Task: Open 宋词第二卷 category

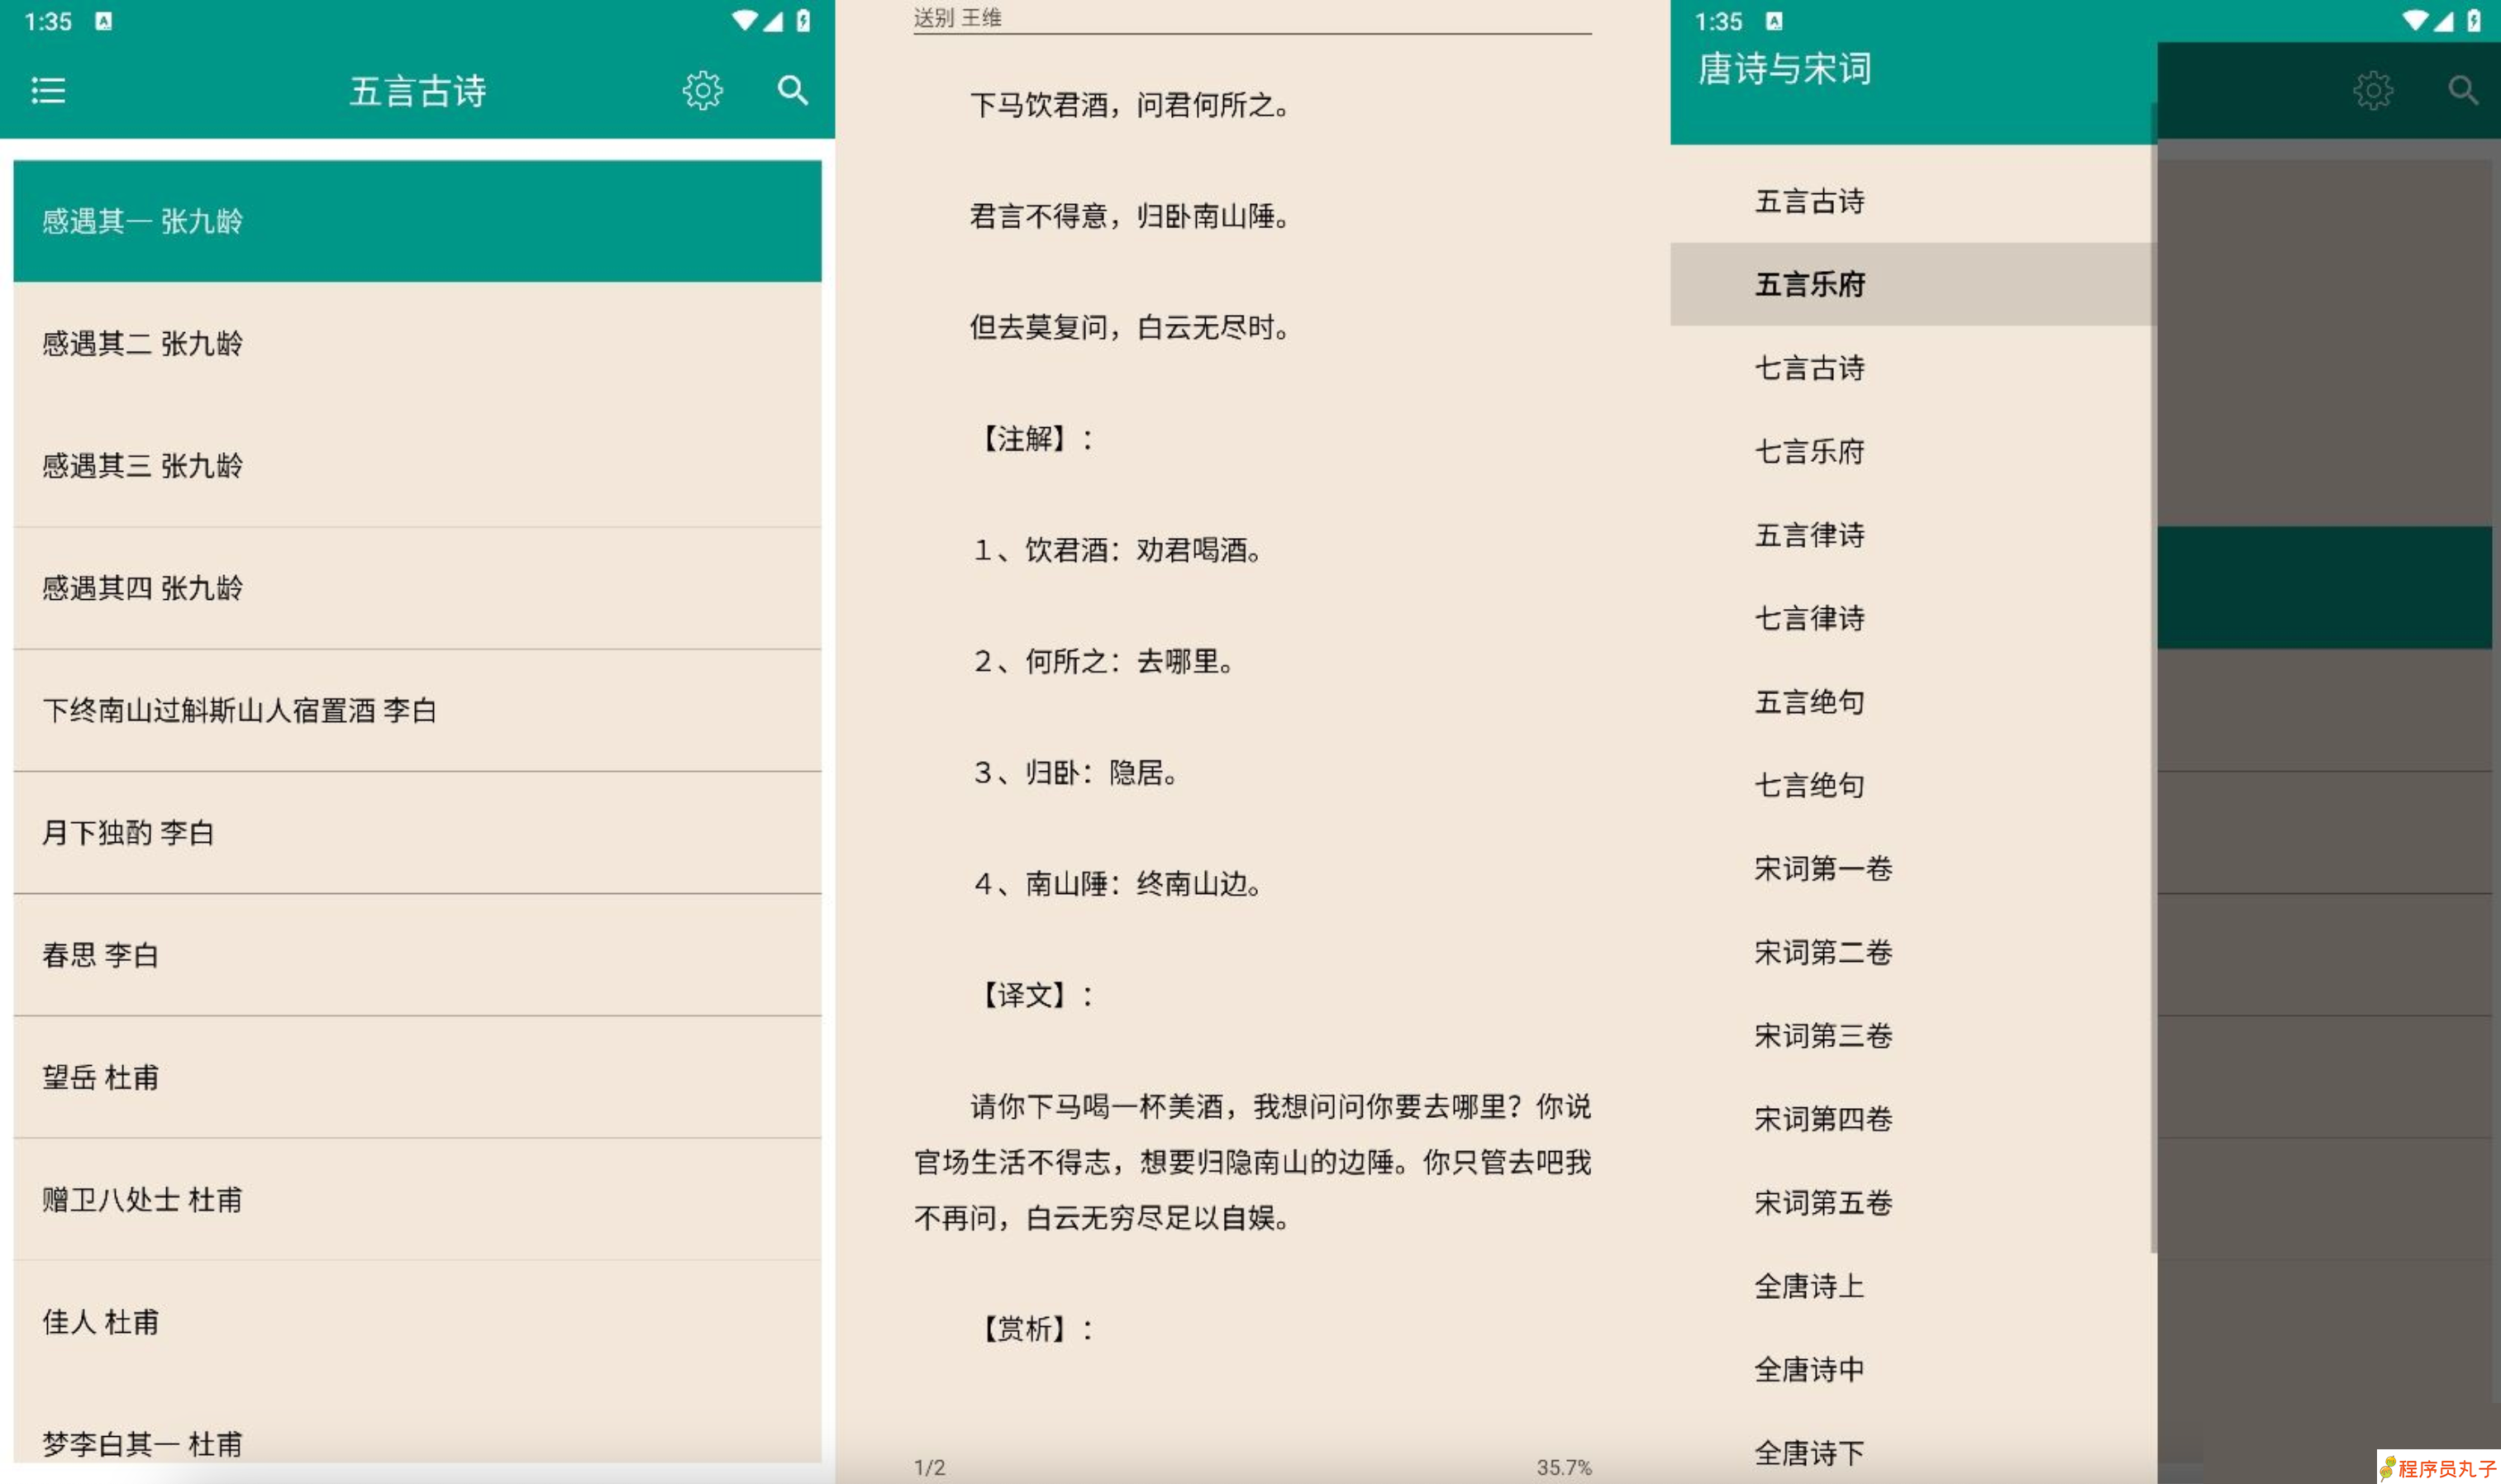Action: (1913, 952)
